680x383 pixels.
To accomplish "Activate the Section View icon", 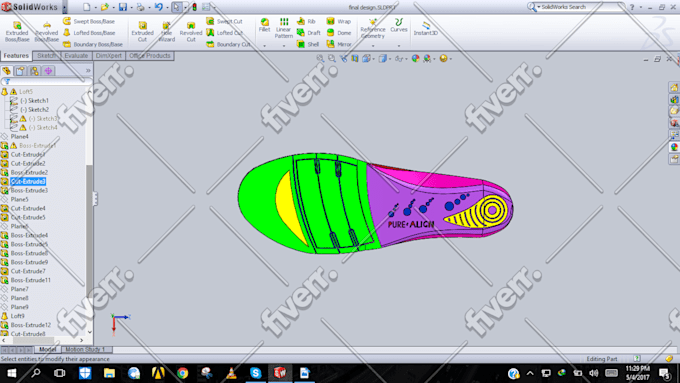I will point(355,58).
